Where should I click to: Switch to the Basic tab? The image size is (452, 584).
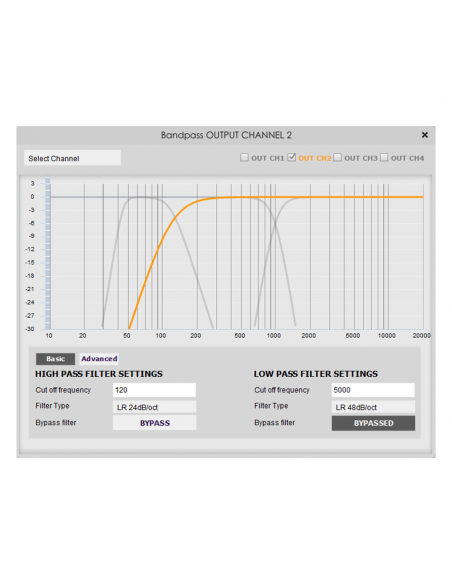tap(55, 359)
